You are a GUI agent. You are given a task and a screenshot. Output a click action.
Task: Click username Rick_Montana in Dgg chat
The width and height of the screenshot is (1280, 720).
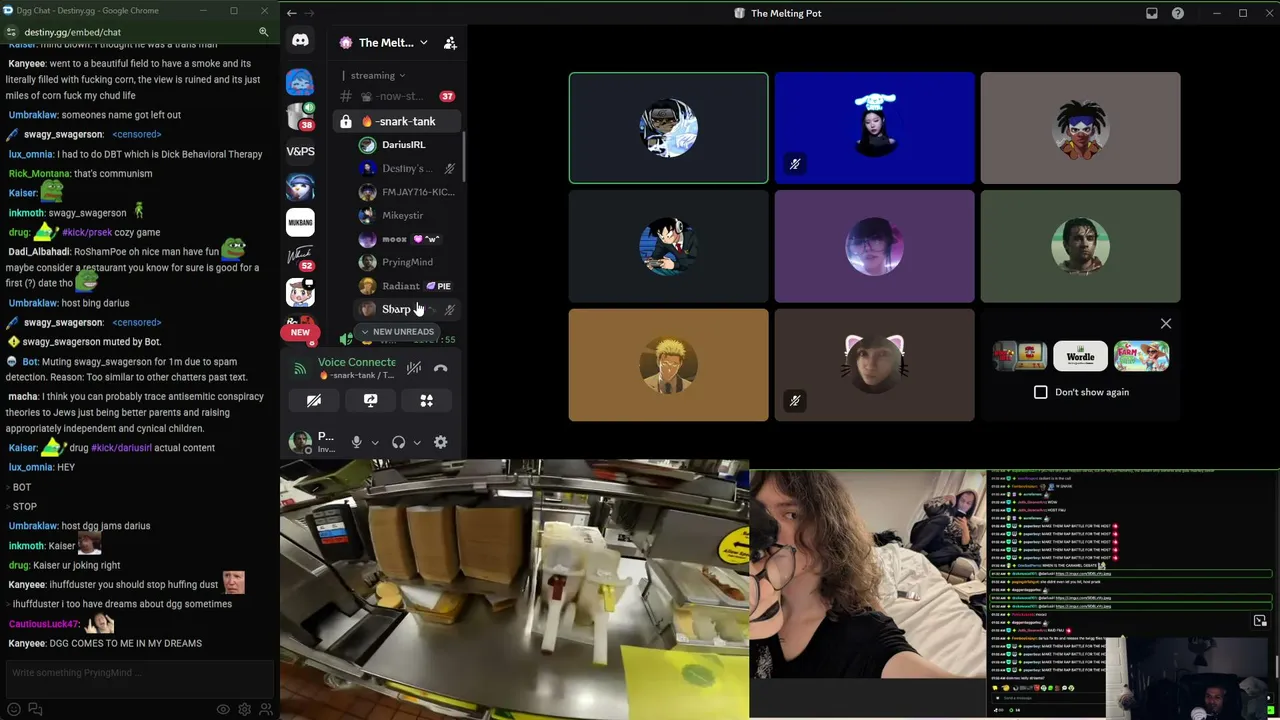tap(39, 174)
